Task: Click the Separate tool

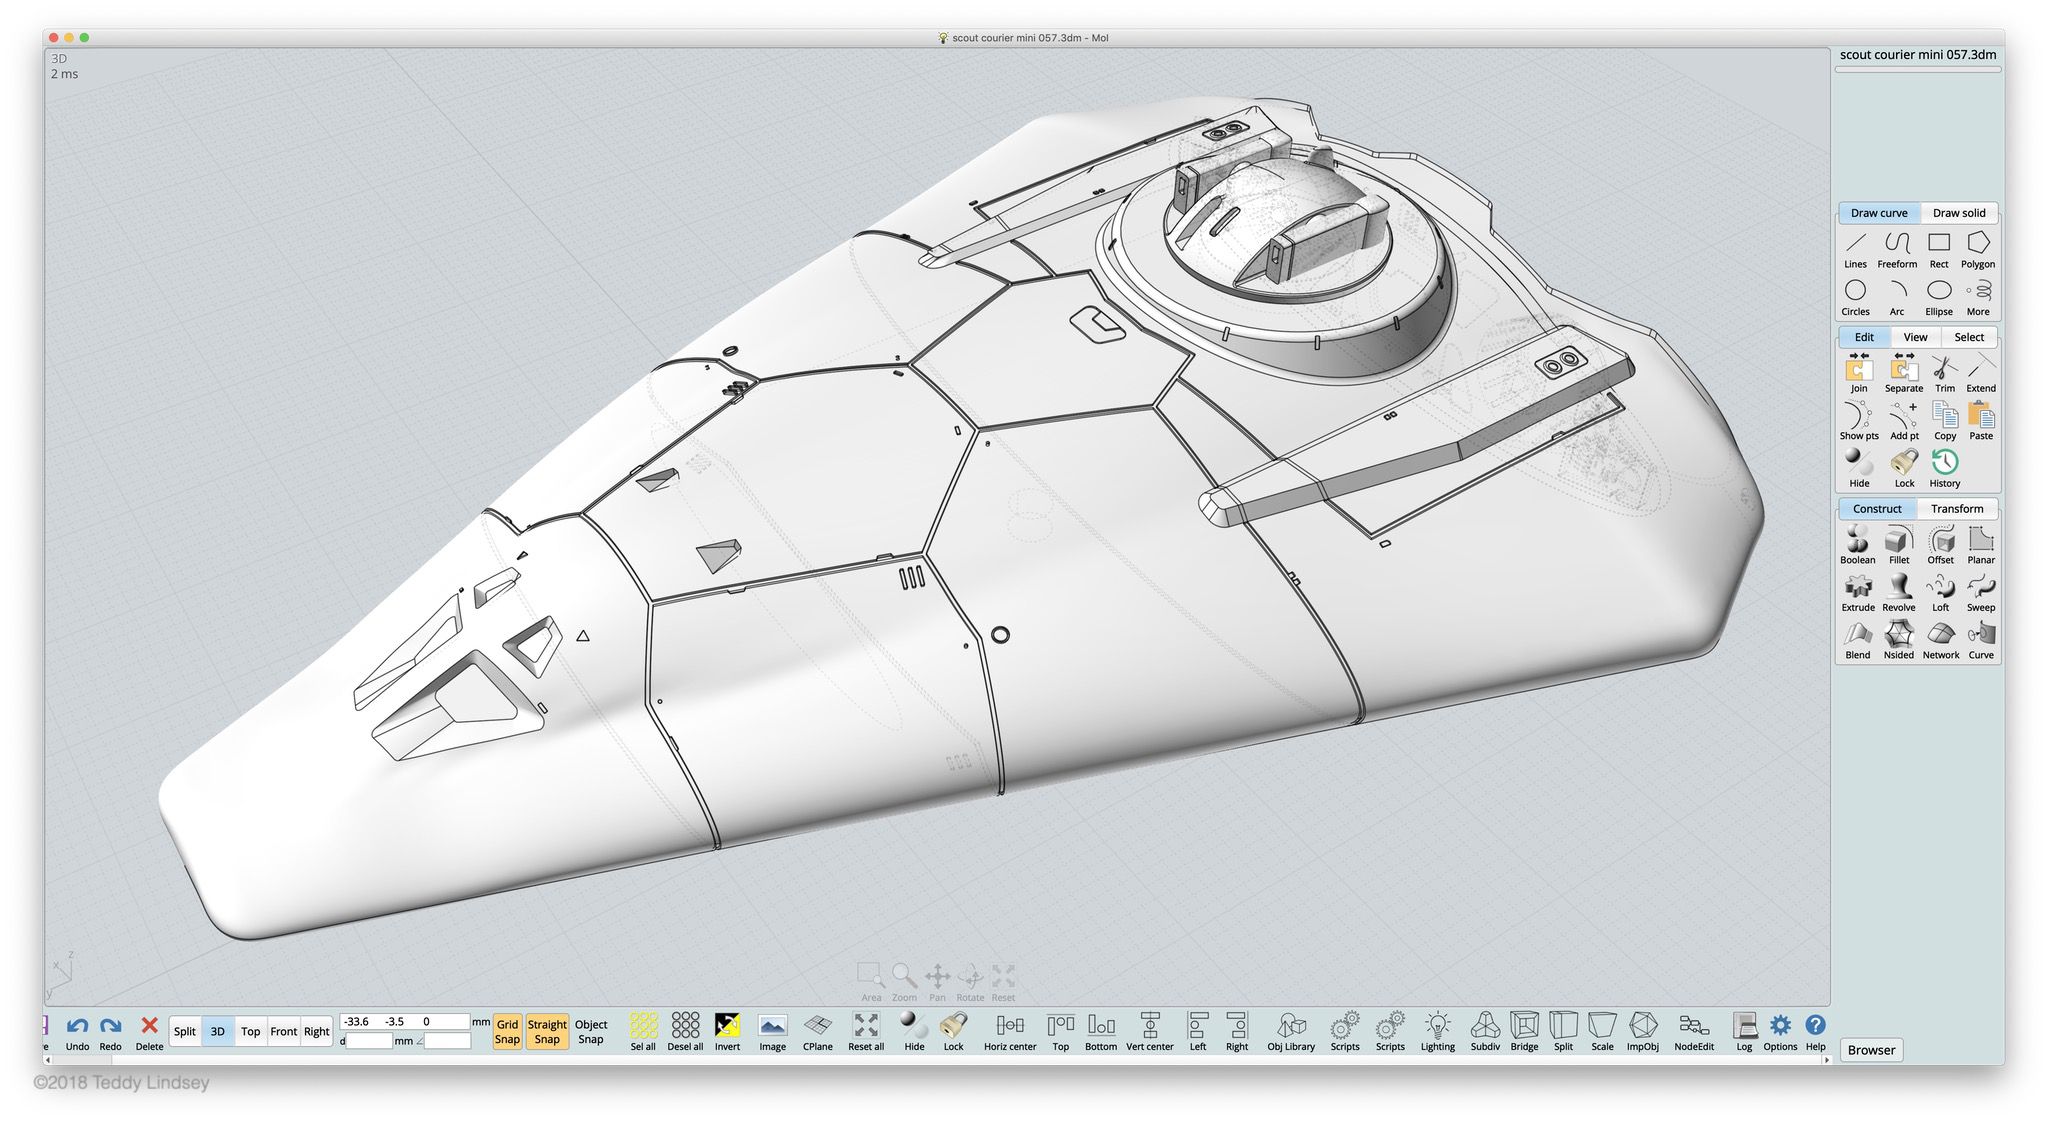Action: click(x=1903, y=374)
